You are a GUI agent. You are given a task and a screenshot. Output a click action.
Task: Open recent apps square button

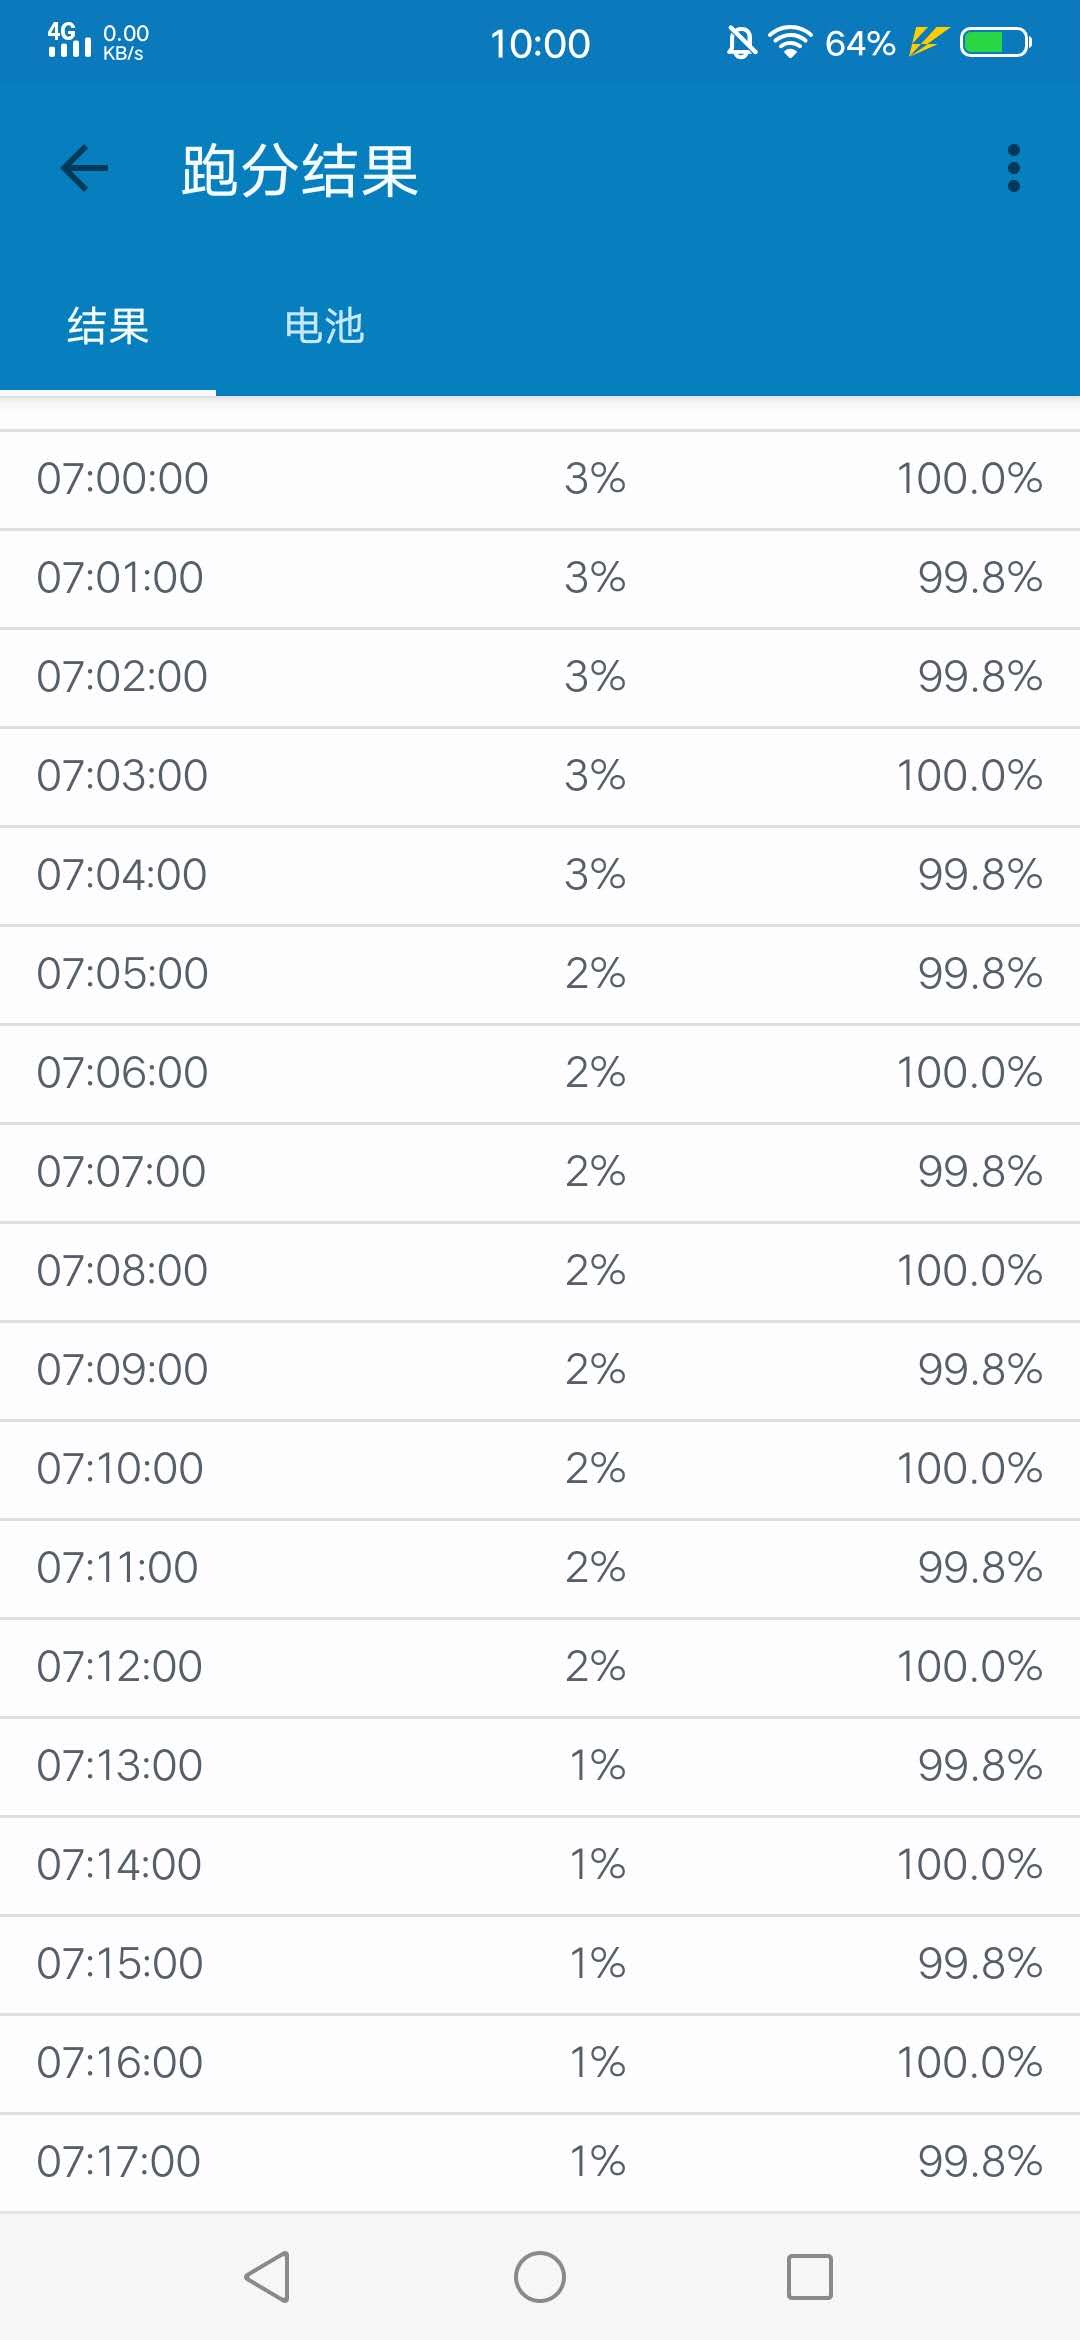point(810,2277)
